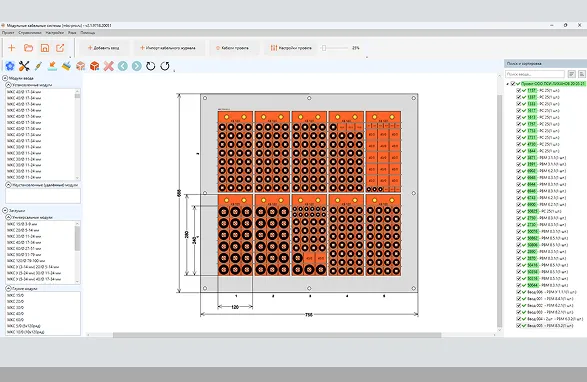Select МКС 15/0 3-9 мм universal module
The height and width of the screenshot is (382, 587).
coord(22,224)
